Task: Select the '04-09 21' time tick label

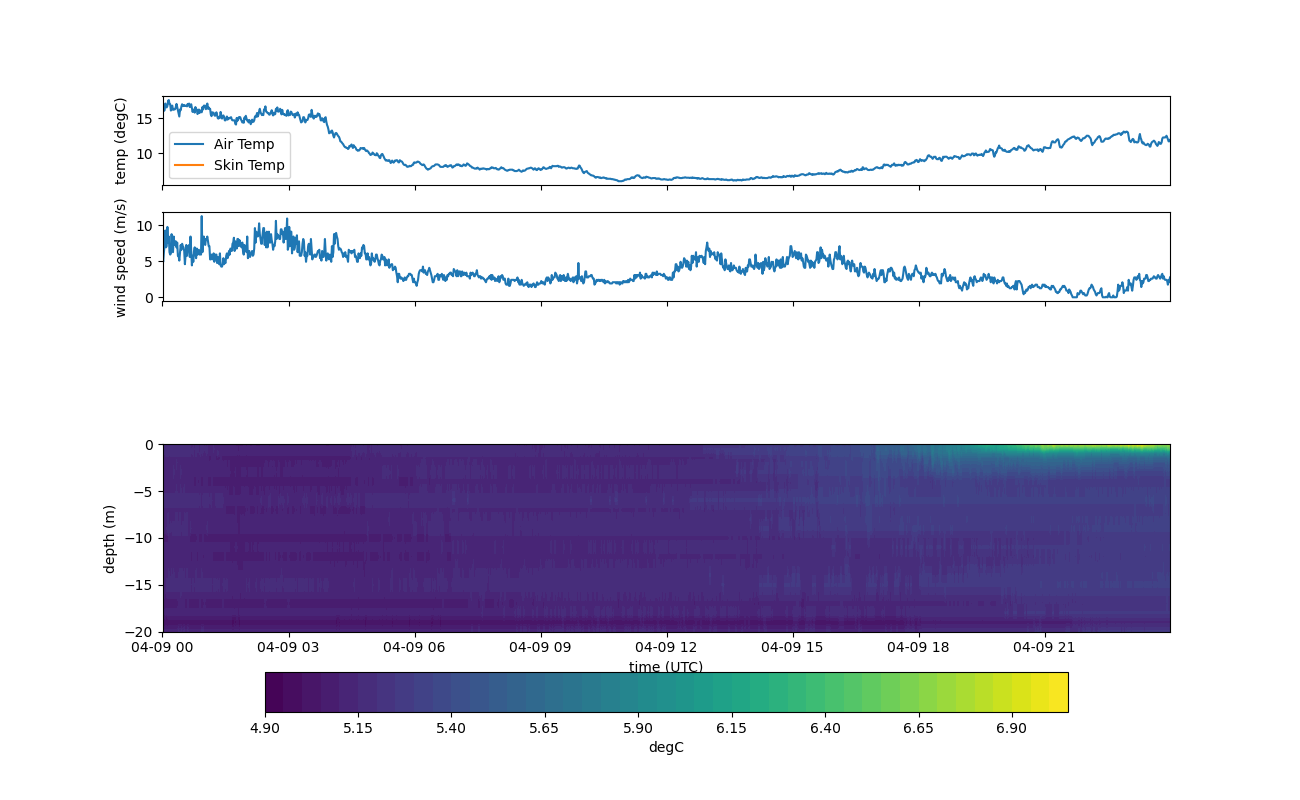Action: [1045, 647]
